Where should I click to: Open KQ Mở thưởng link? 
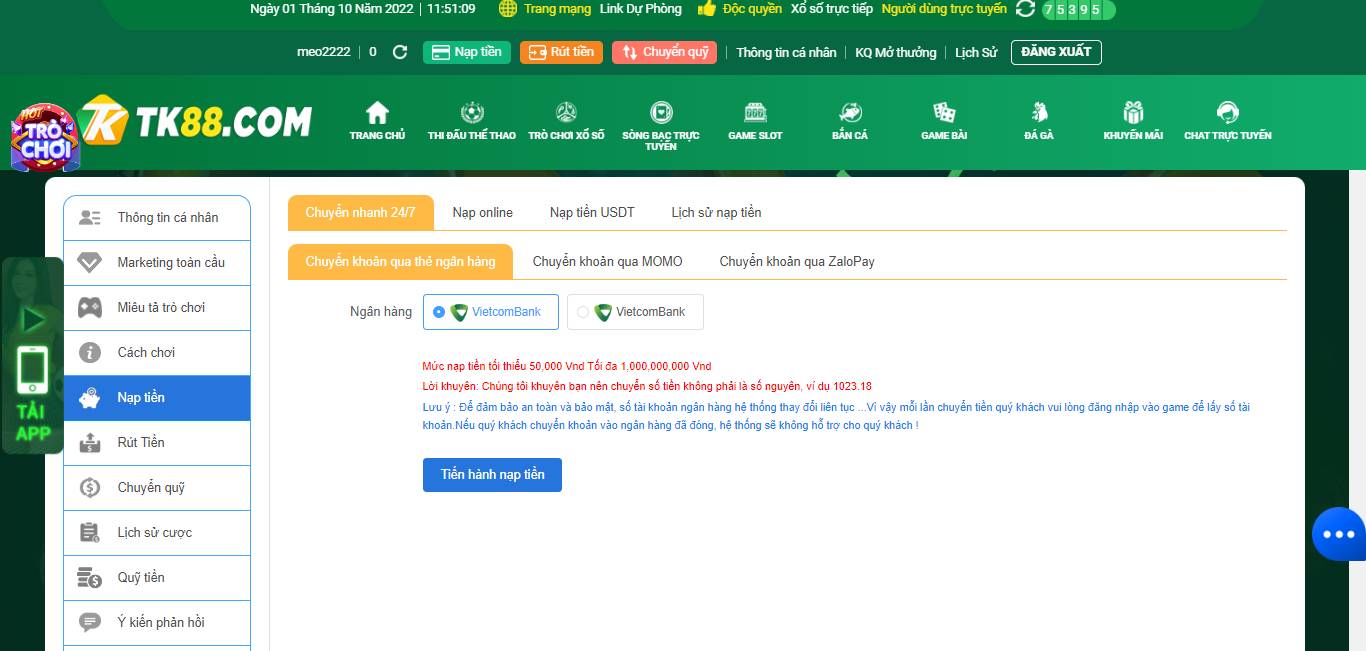click(896, 52)
